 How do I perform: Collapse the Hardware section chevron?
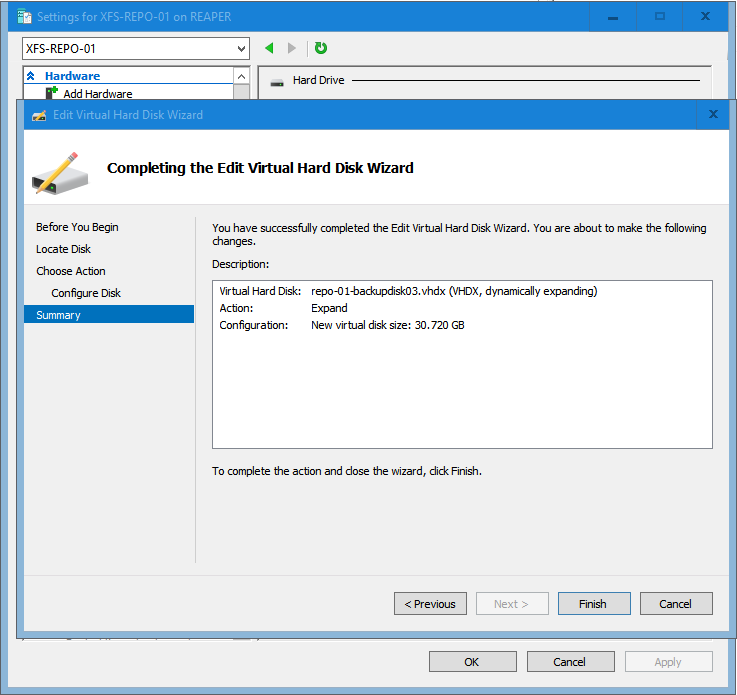pos(31,76)
